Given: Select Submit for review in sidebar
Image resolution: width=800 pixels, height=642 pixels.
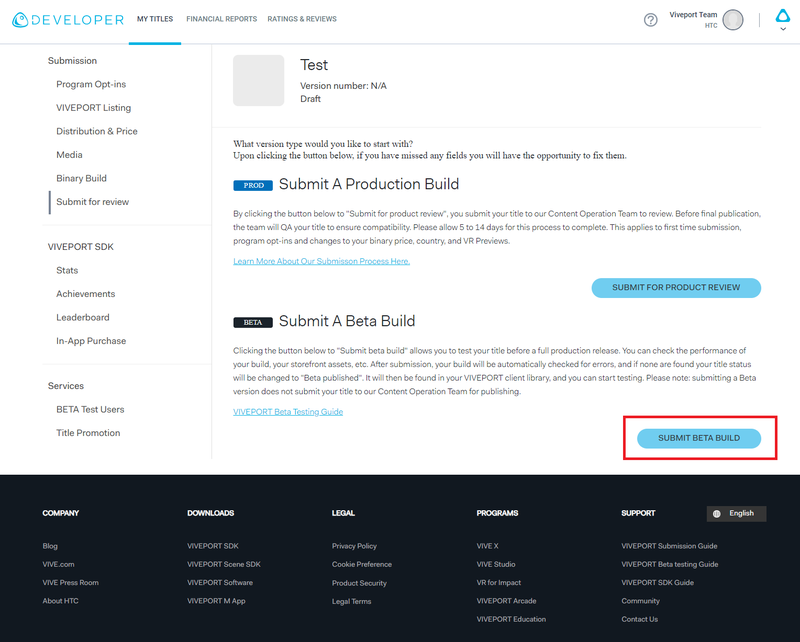Looking at the screenshot, I should point(92,202).
